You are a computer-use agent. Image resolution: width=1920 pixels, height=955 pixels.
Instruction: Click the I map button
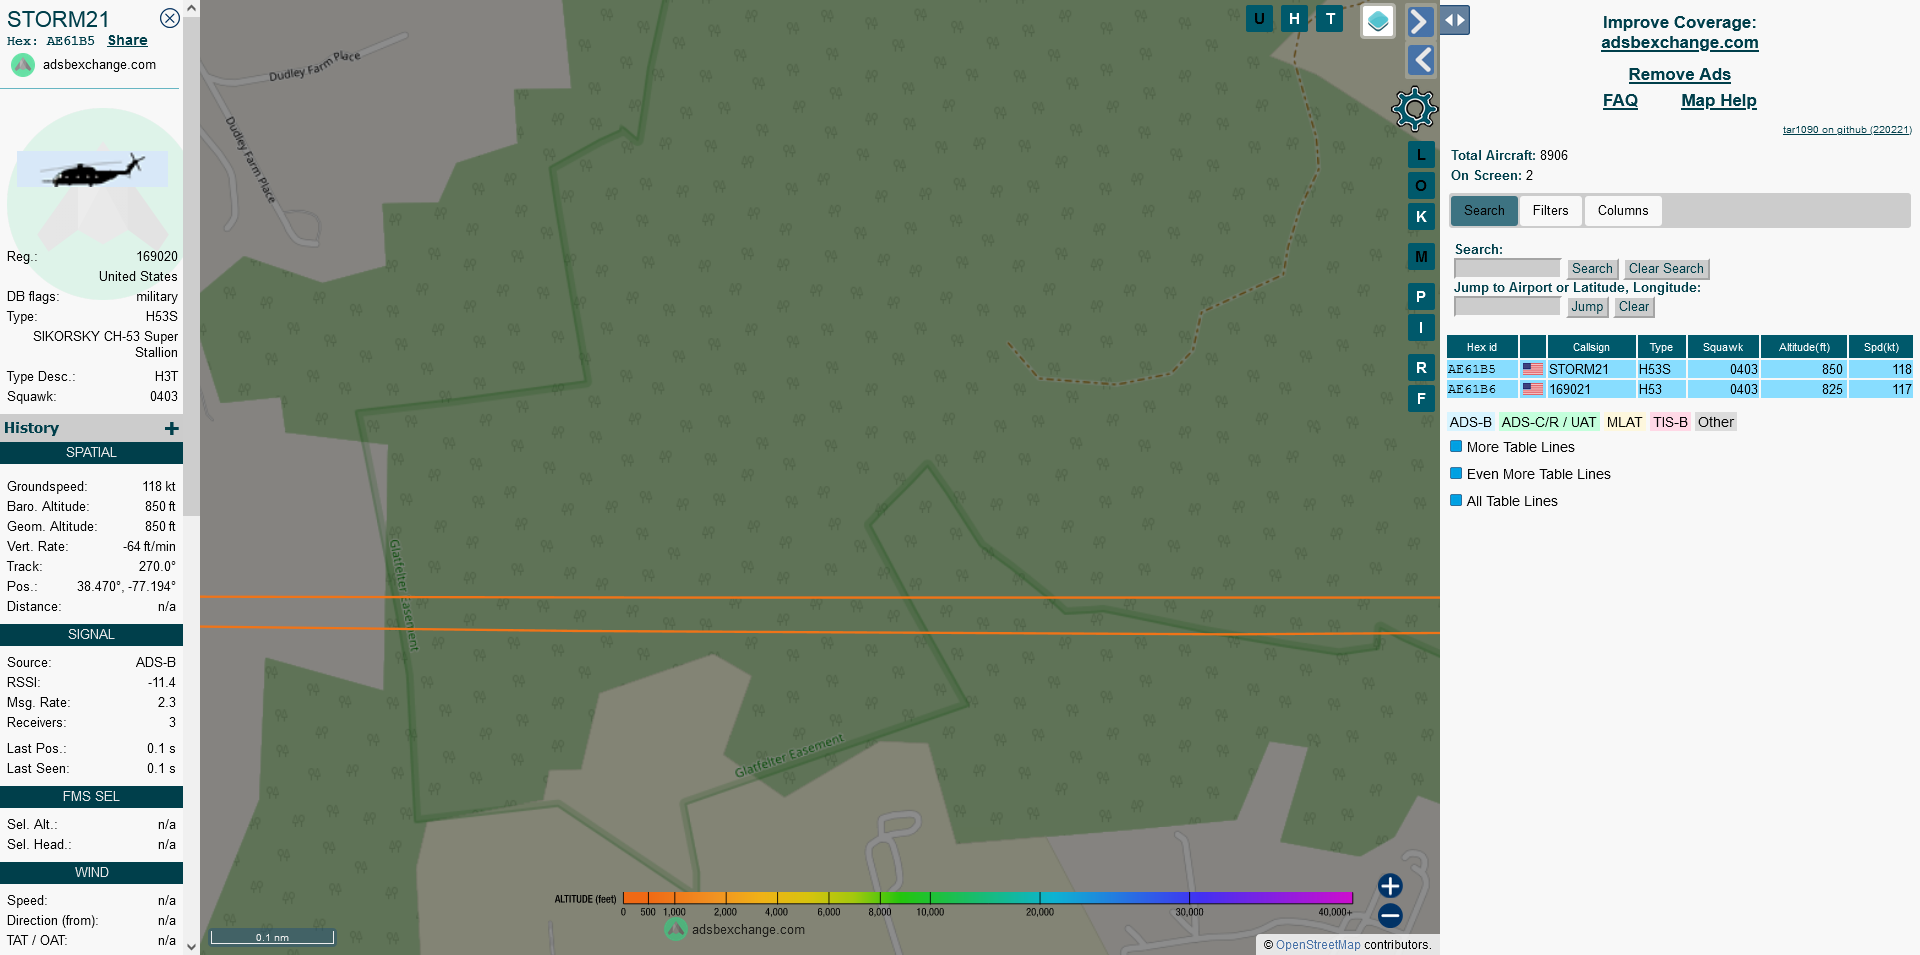pyautogui.click(x=1421, y=328)
